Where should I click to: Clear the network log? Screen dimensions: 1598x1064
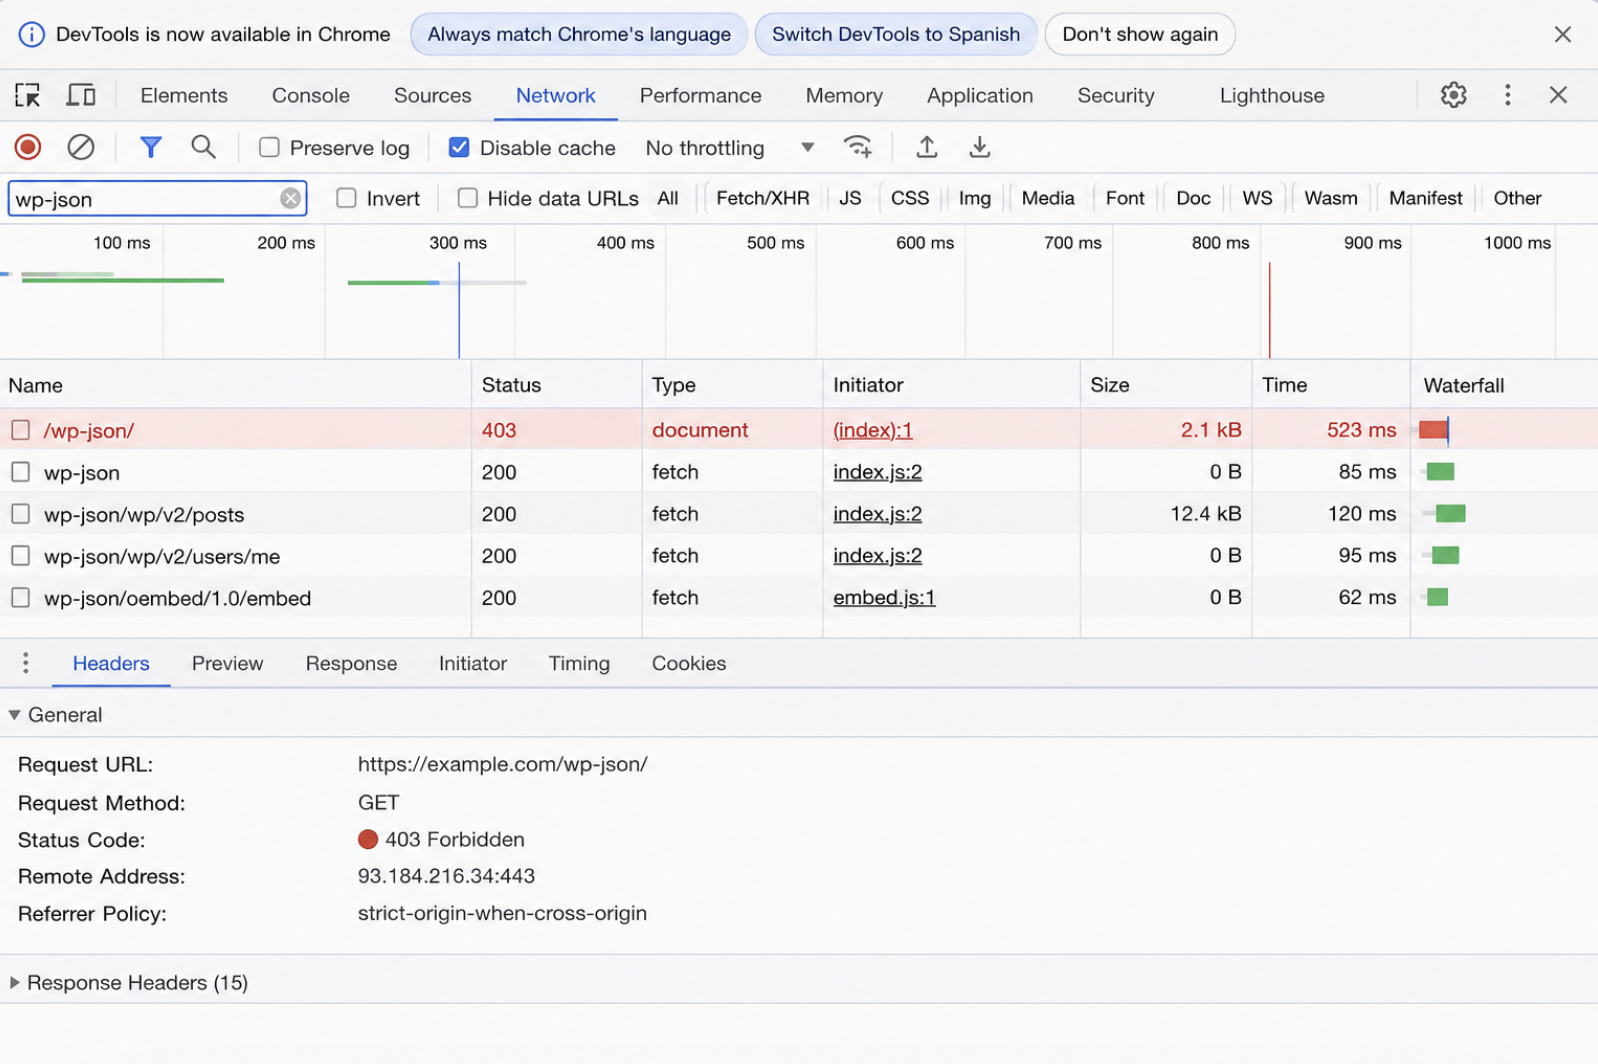[81, 147]
